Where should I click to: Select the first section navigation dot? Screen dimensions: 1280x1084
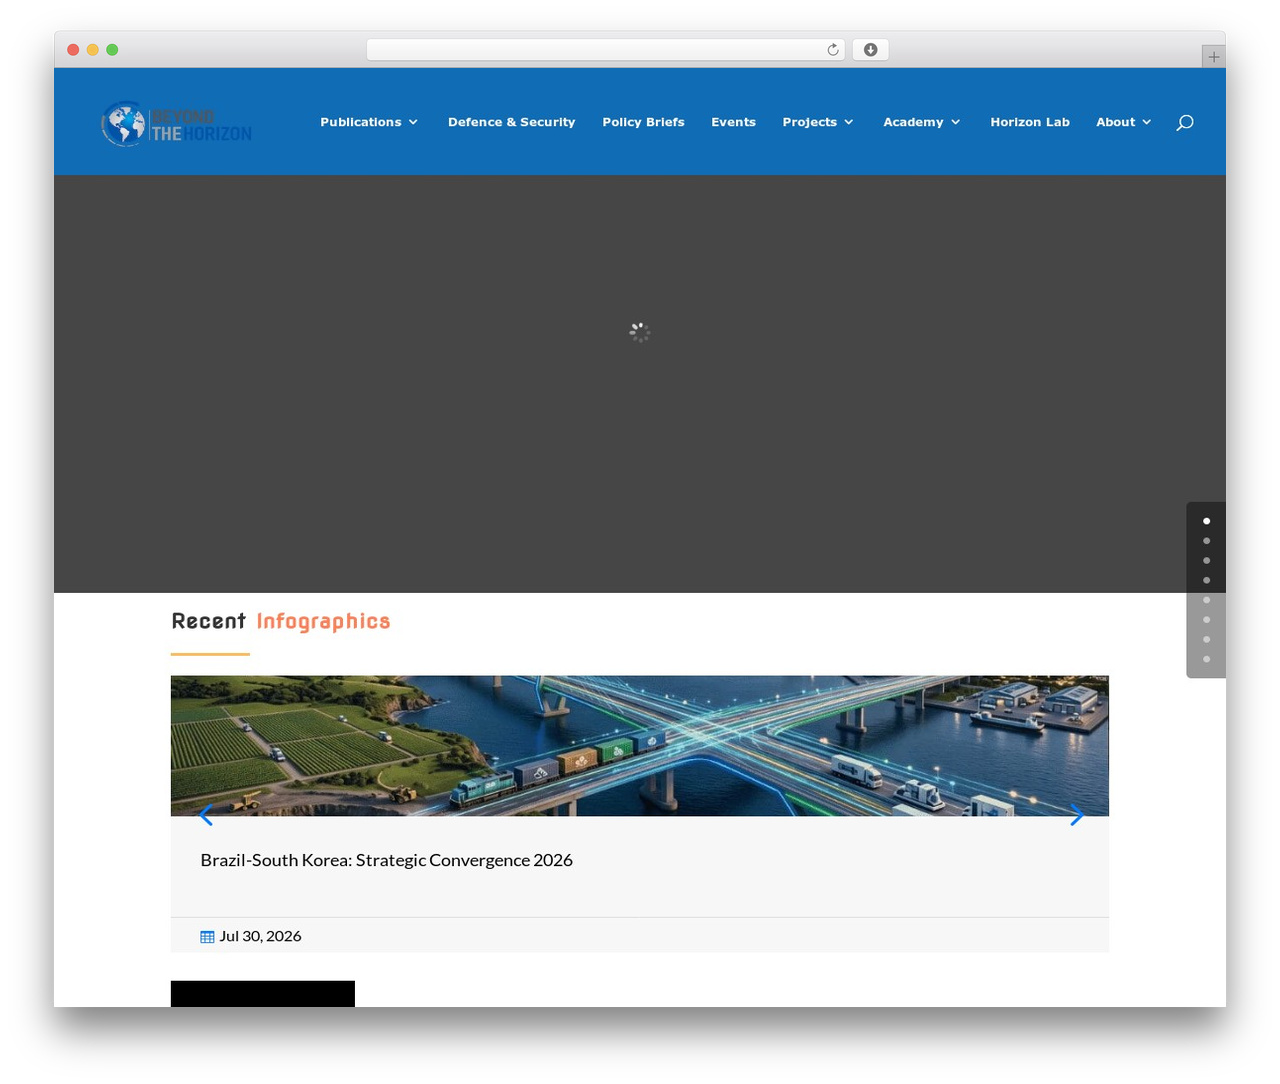point(1206,521)
